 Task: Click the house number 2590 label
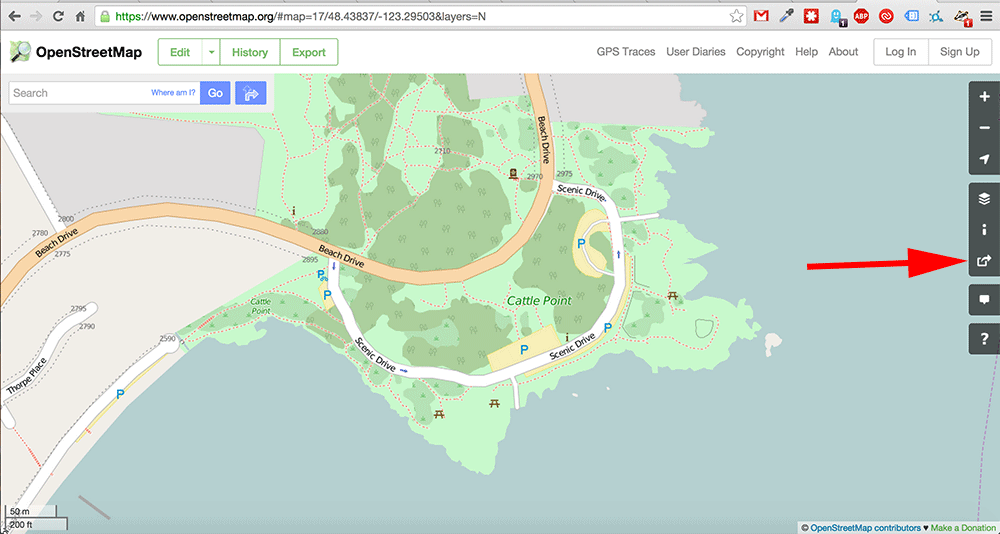point(167,339)
